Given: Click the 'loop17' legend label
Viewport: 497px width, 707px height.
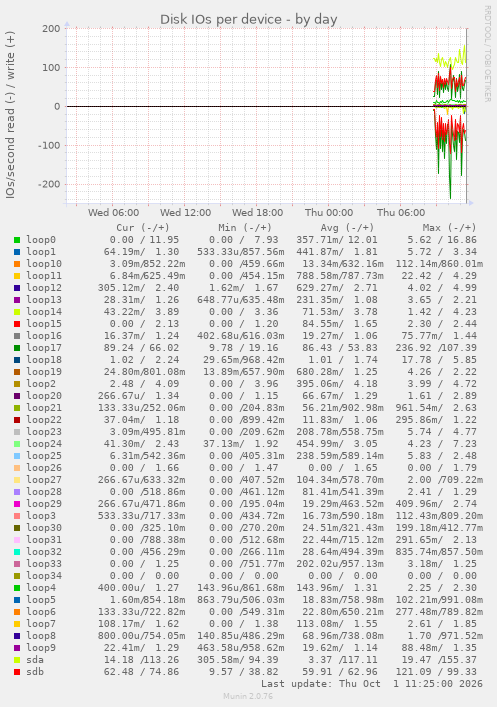Looking at the screenshot, I should click(44, 348).
